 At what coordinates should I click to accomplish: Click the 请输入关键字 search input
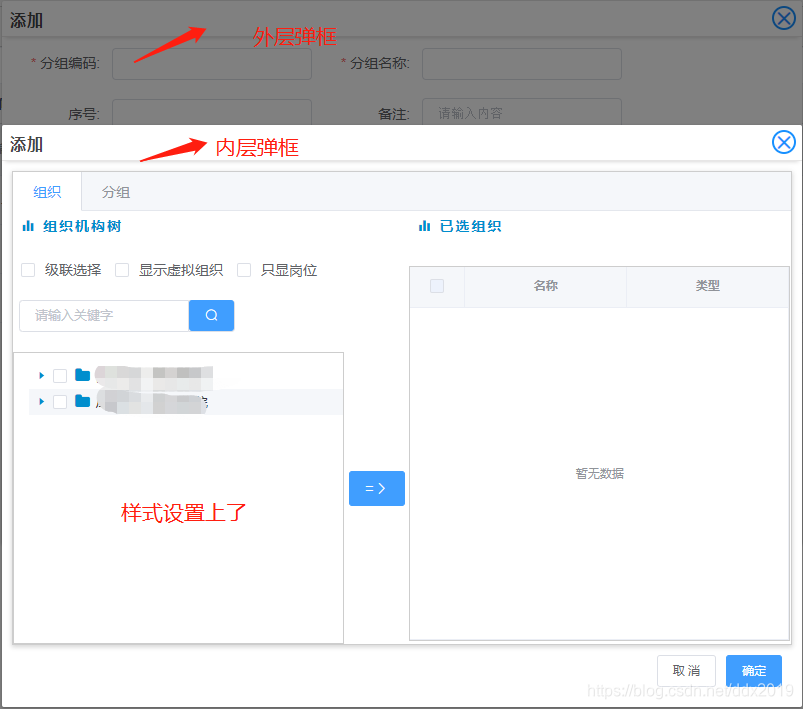(x=103, y=315)
